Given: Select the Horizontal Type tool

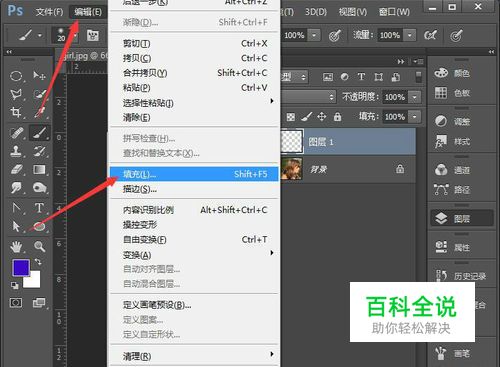Looking at the screenshot, I should (x=39, y=208).
